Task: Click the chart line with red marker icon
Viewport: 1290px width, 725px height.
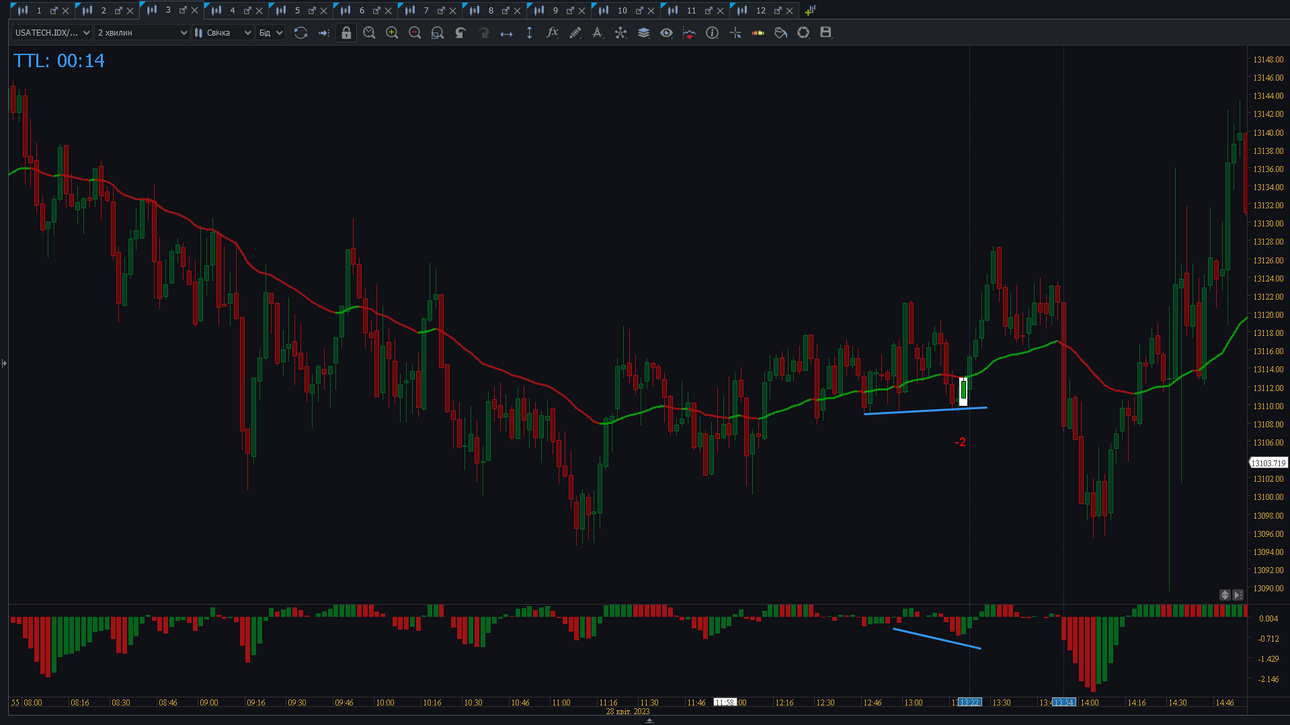Action: click(689, 33)
